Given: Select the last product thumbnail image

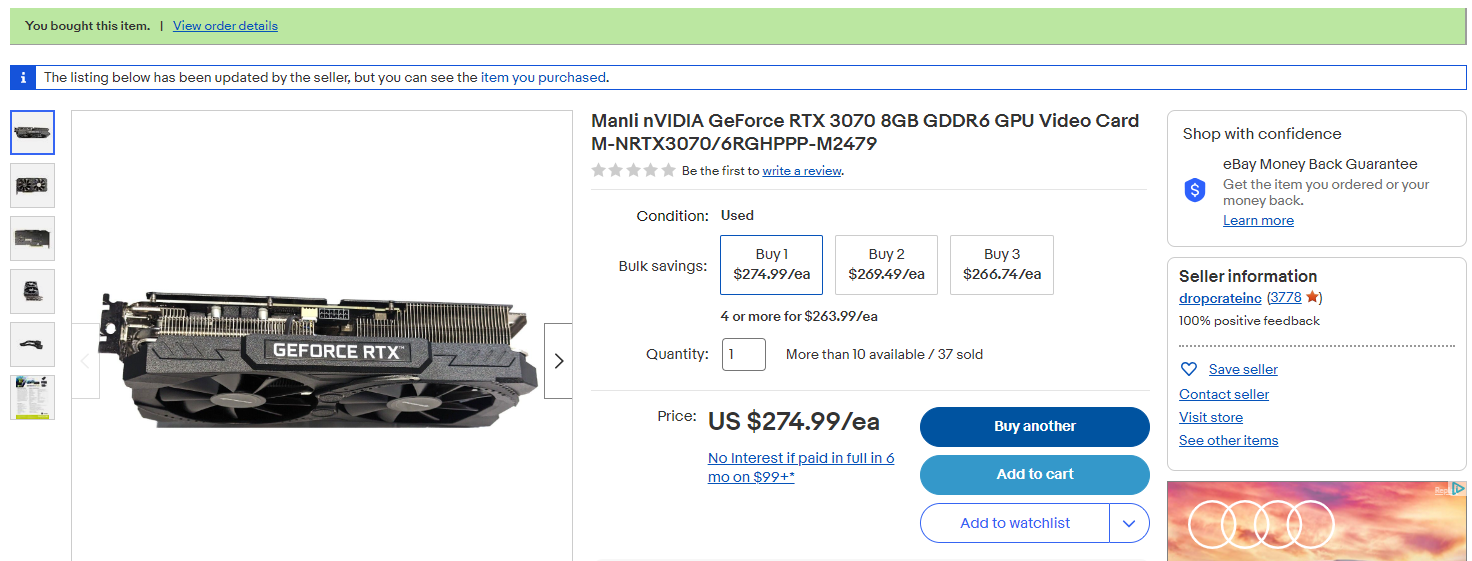Looking at the screenshot, I should [x=33, y=397].
